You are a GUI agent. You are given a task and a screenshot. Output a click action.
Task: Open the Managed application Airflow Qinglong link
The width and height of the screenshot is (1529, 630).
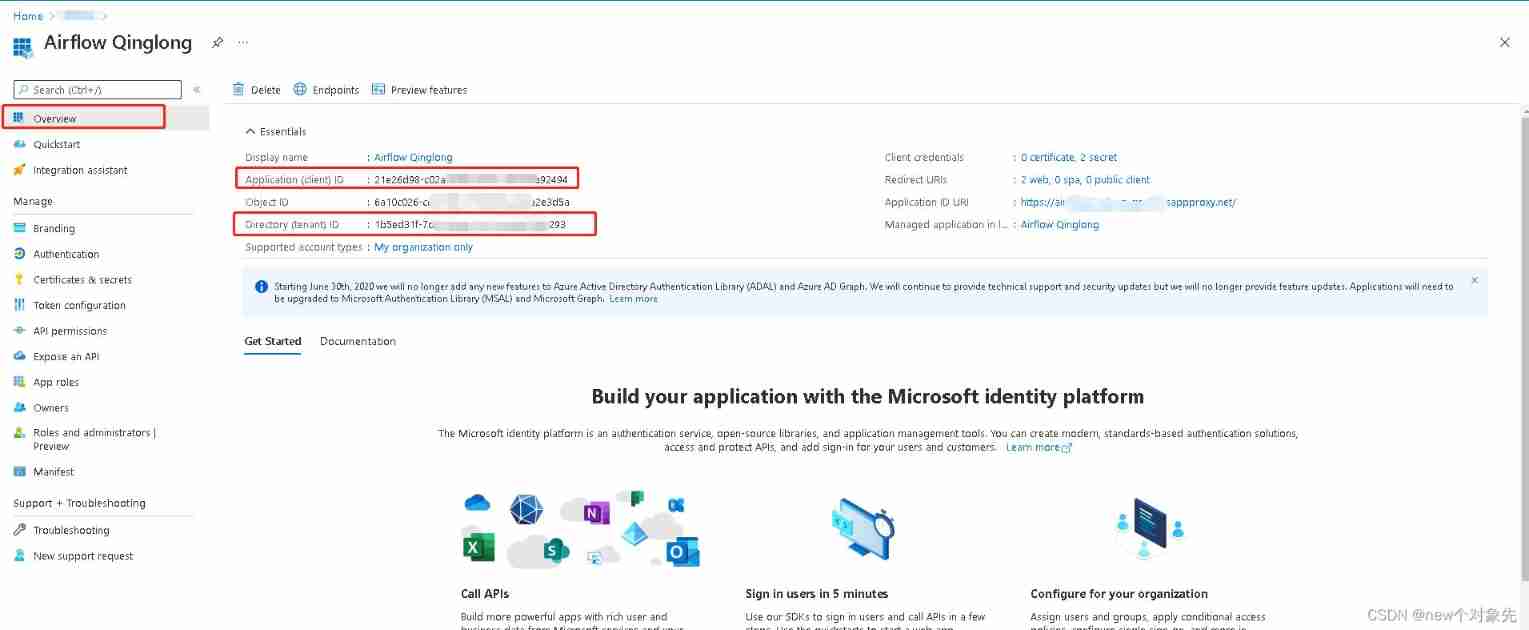click(1060, 225)
